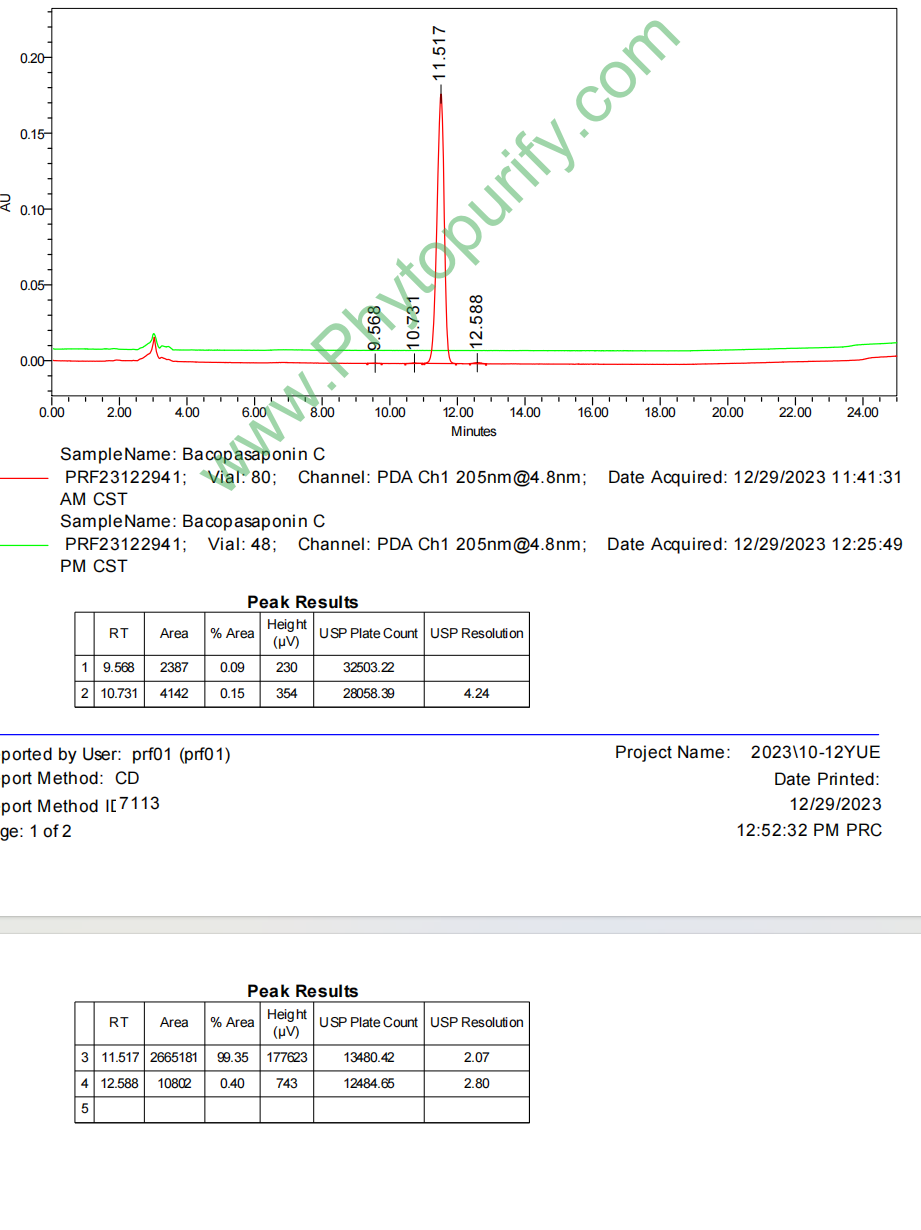Click the first Peak Results table title
Viewport: 921px width, 1230px height.
[302, 602]
